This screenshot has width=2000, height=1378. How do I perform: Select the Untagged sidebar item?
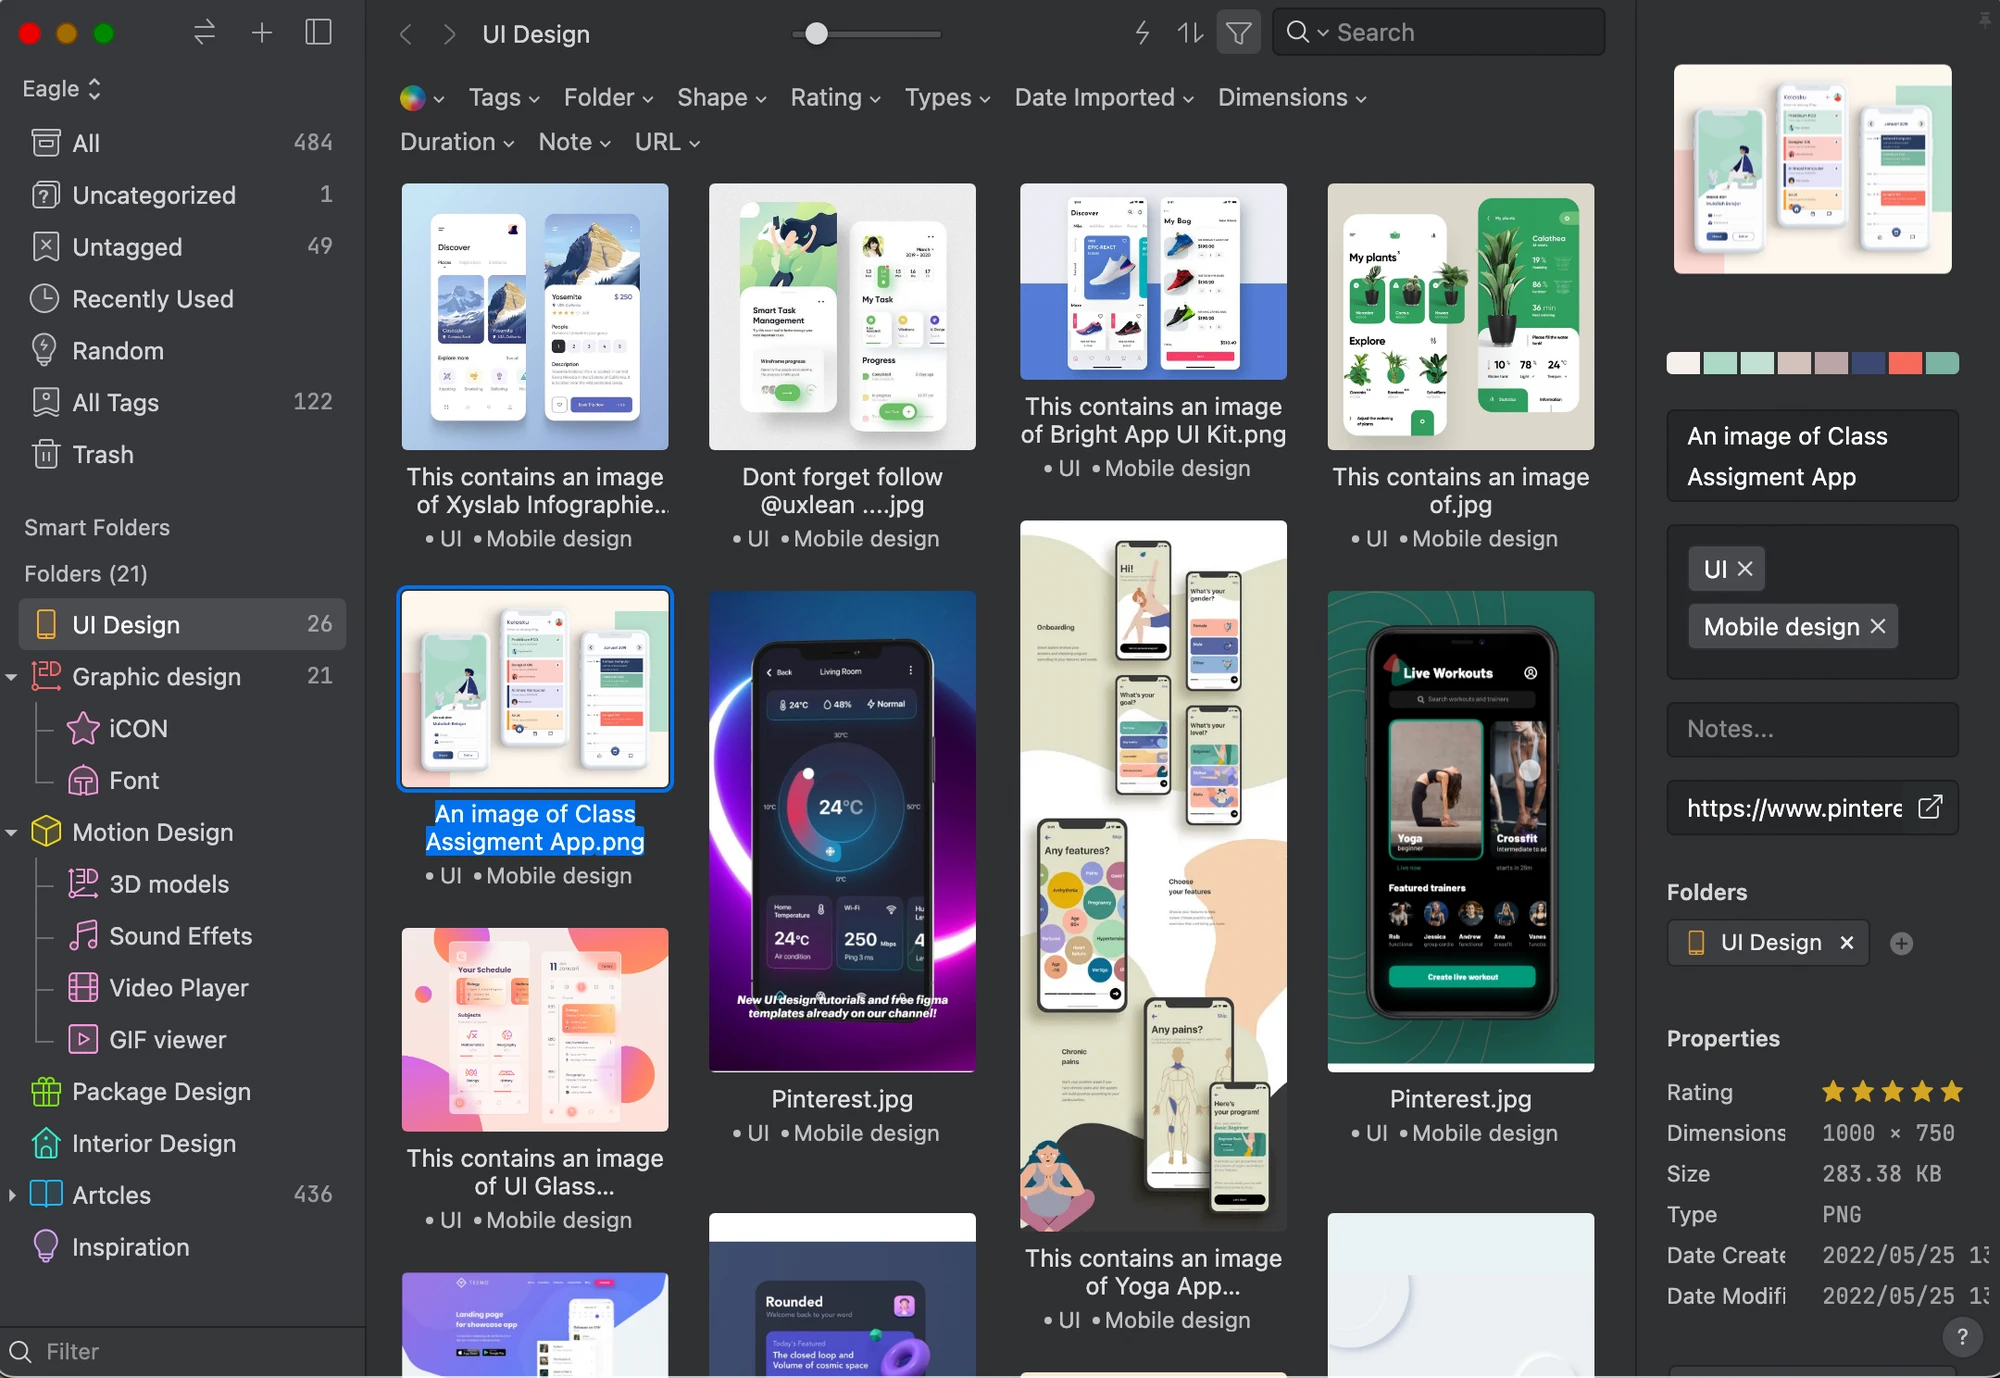(127, 247)
